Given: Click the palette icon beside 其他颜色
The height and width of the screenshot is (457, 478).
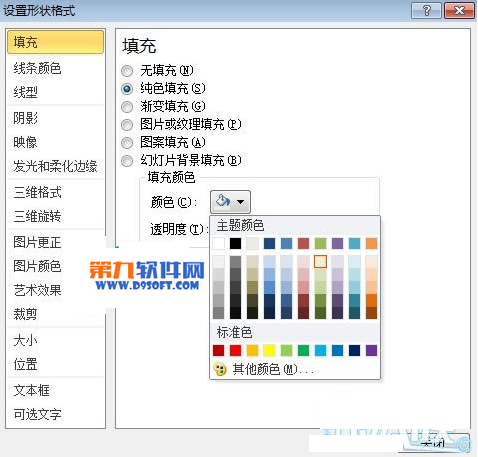Looking at the screenshot, I should (220, 370).
